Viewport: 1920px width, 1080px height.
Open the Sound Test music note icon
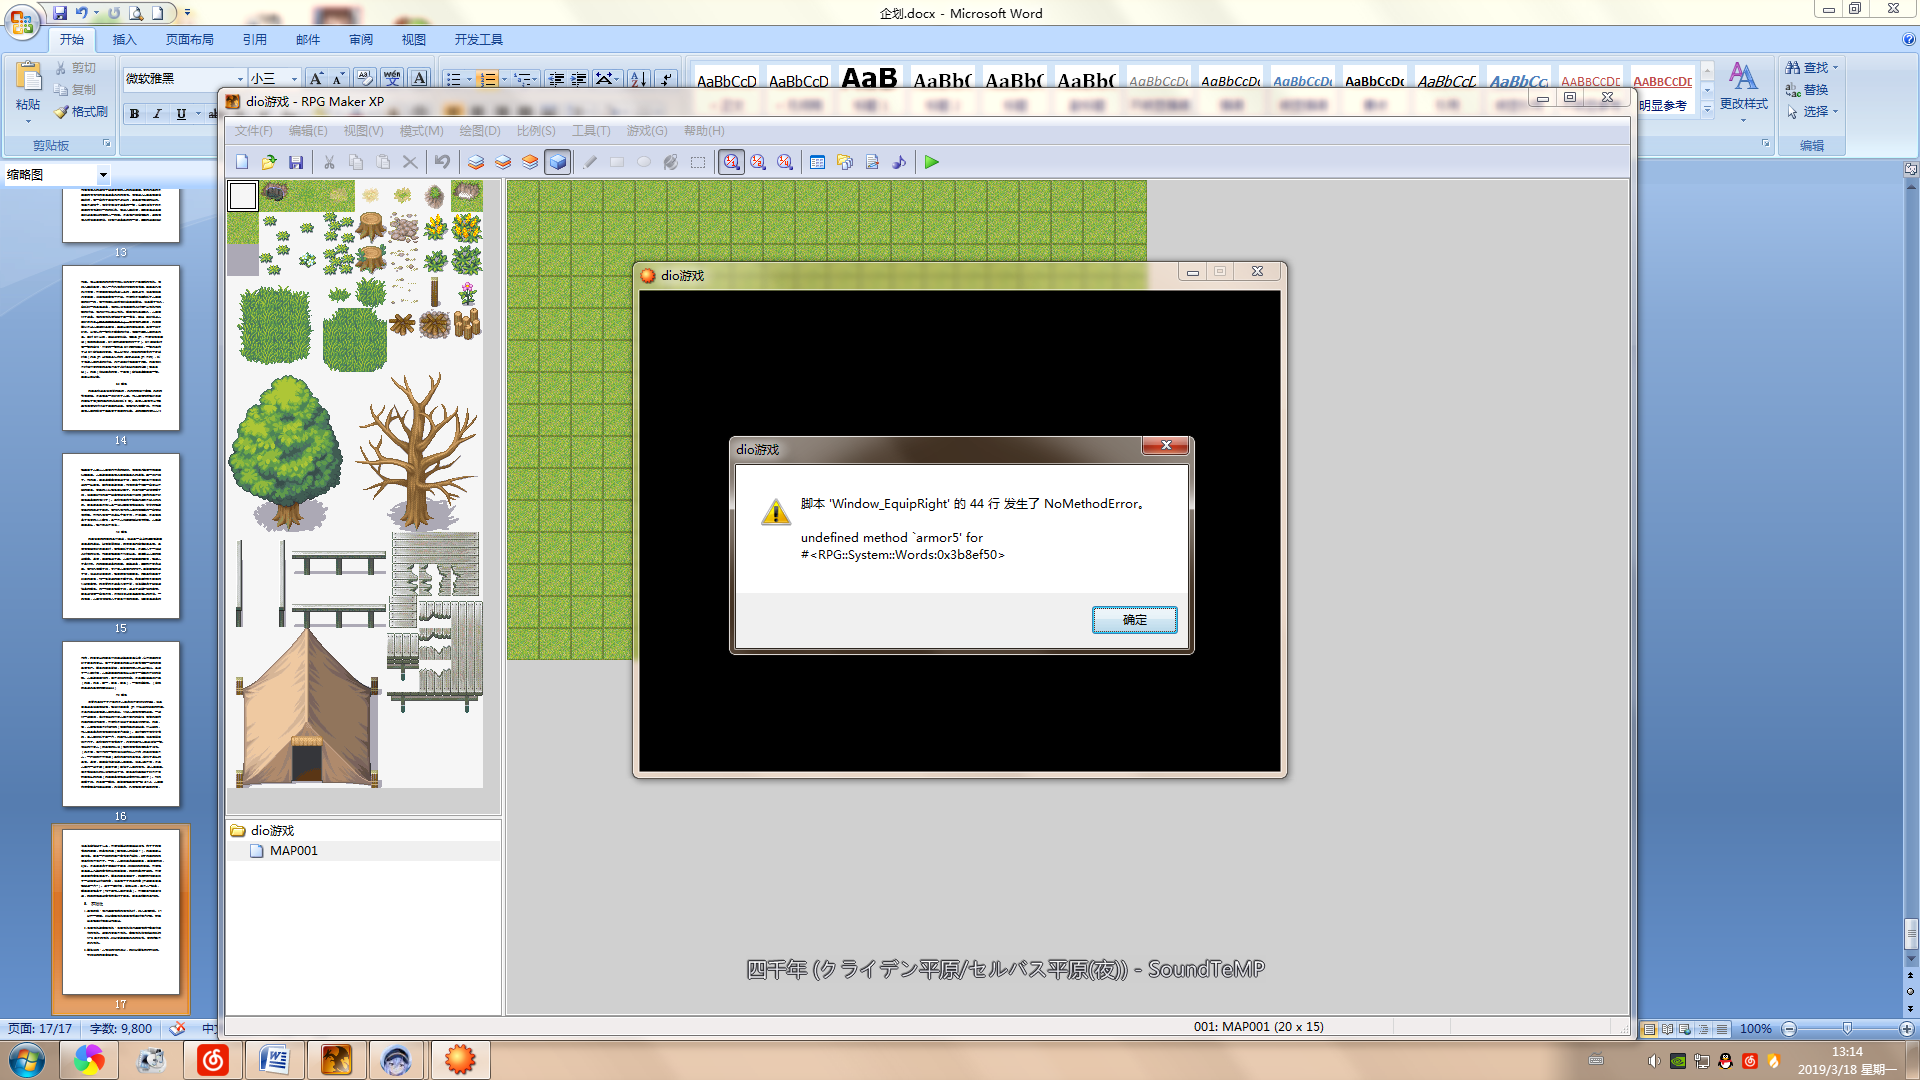tap(899, 162)
